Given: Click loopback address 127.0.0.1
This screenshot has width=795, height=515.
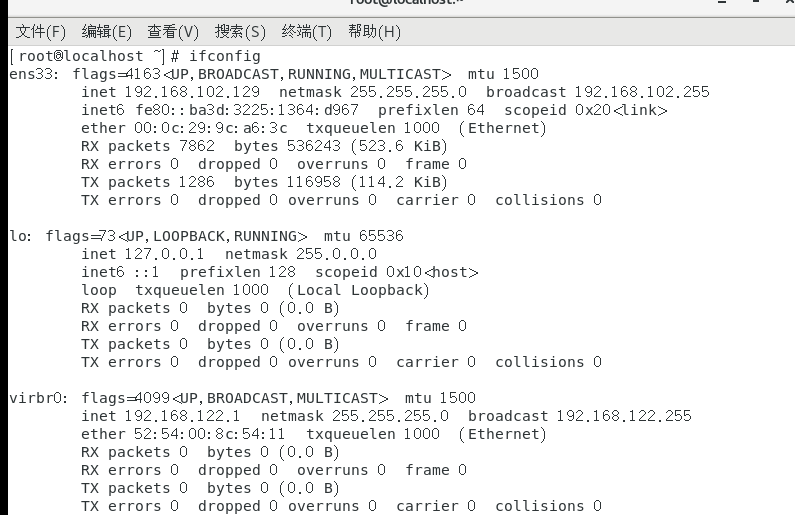Looking at the screenshot, I should point(164,254).
